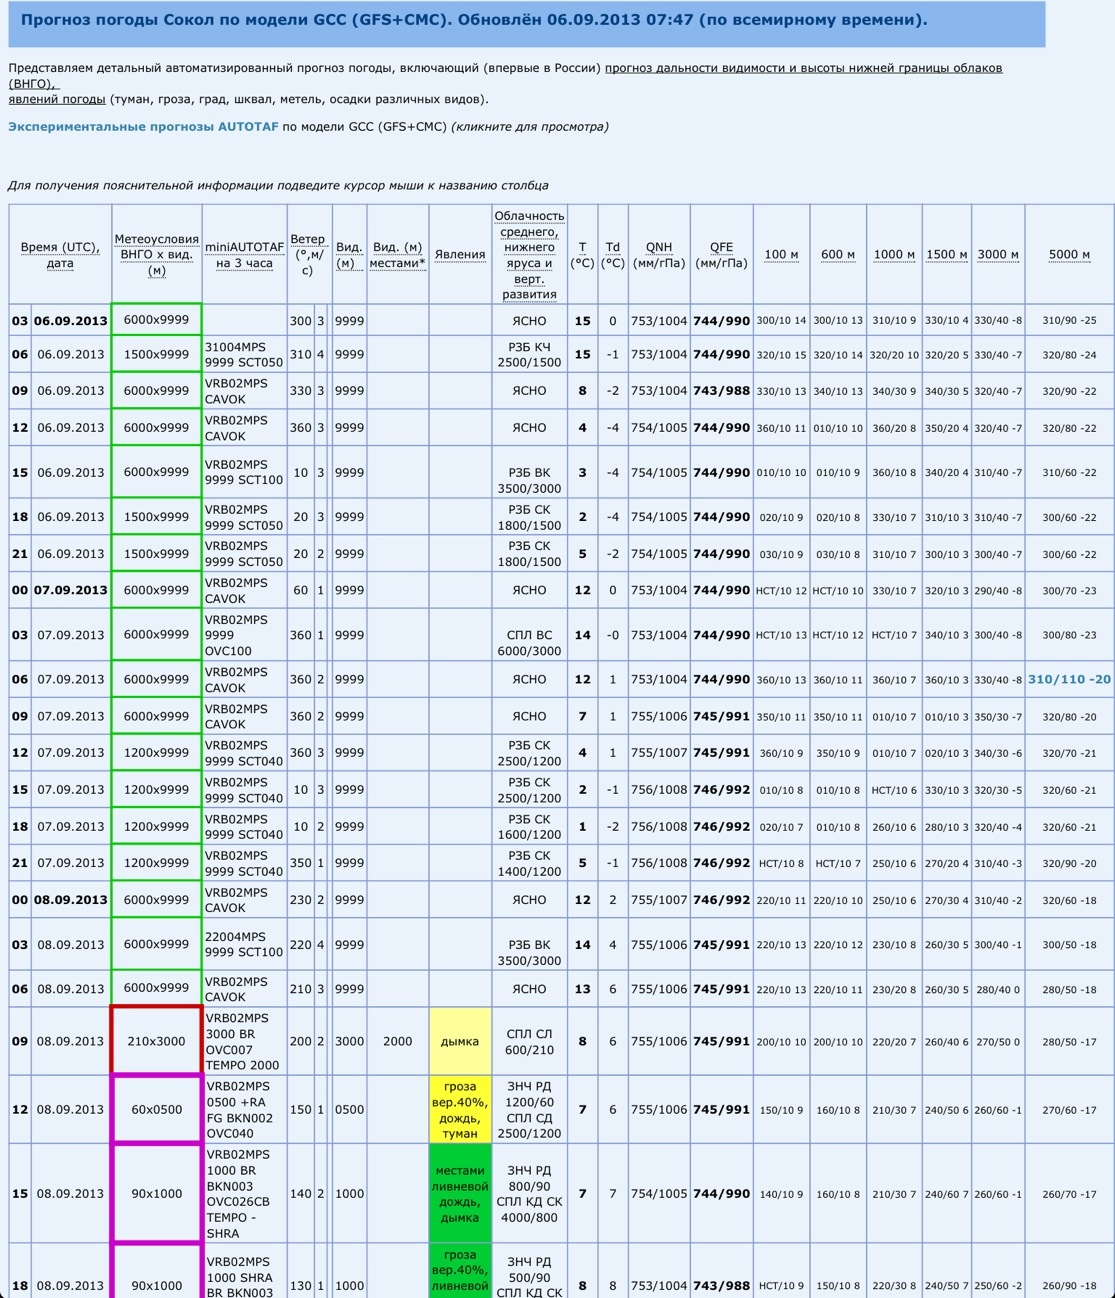Click the magenta-bordered 60x0500 conditions cell
Screen dimensions: 1115x1298
[x=156, y=1109]
